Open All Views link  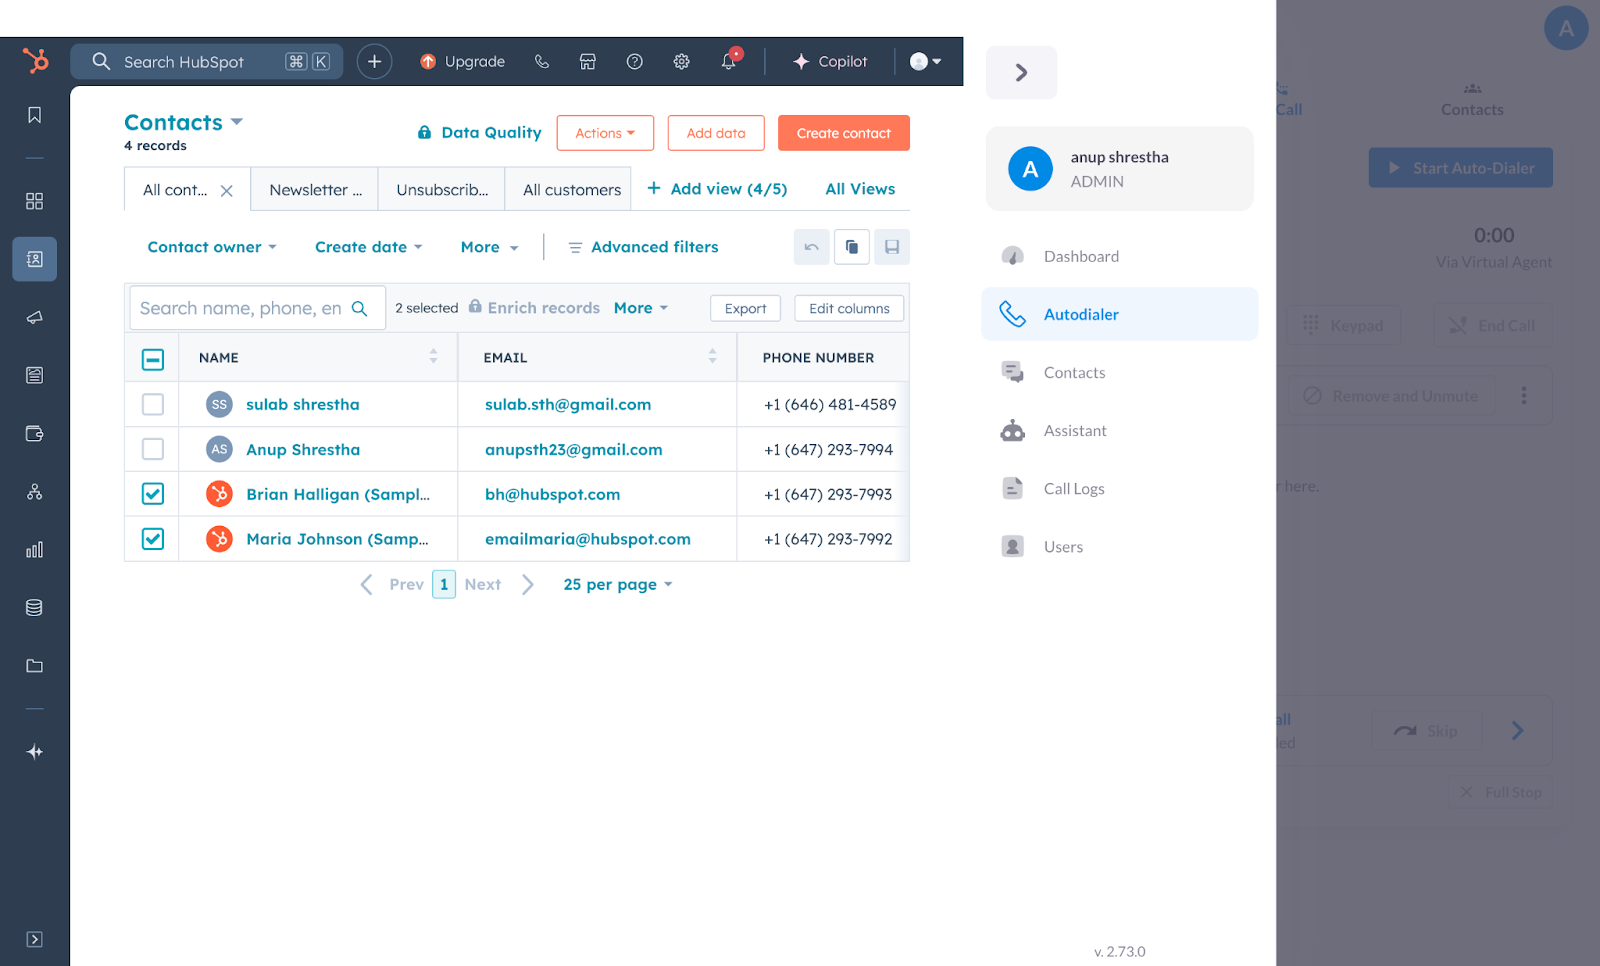[860, 188]
